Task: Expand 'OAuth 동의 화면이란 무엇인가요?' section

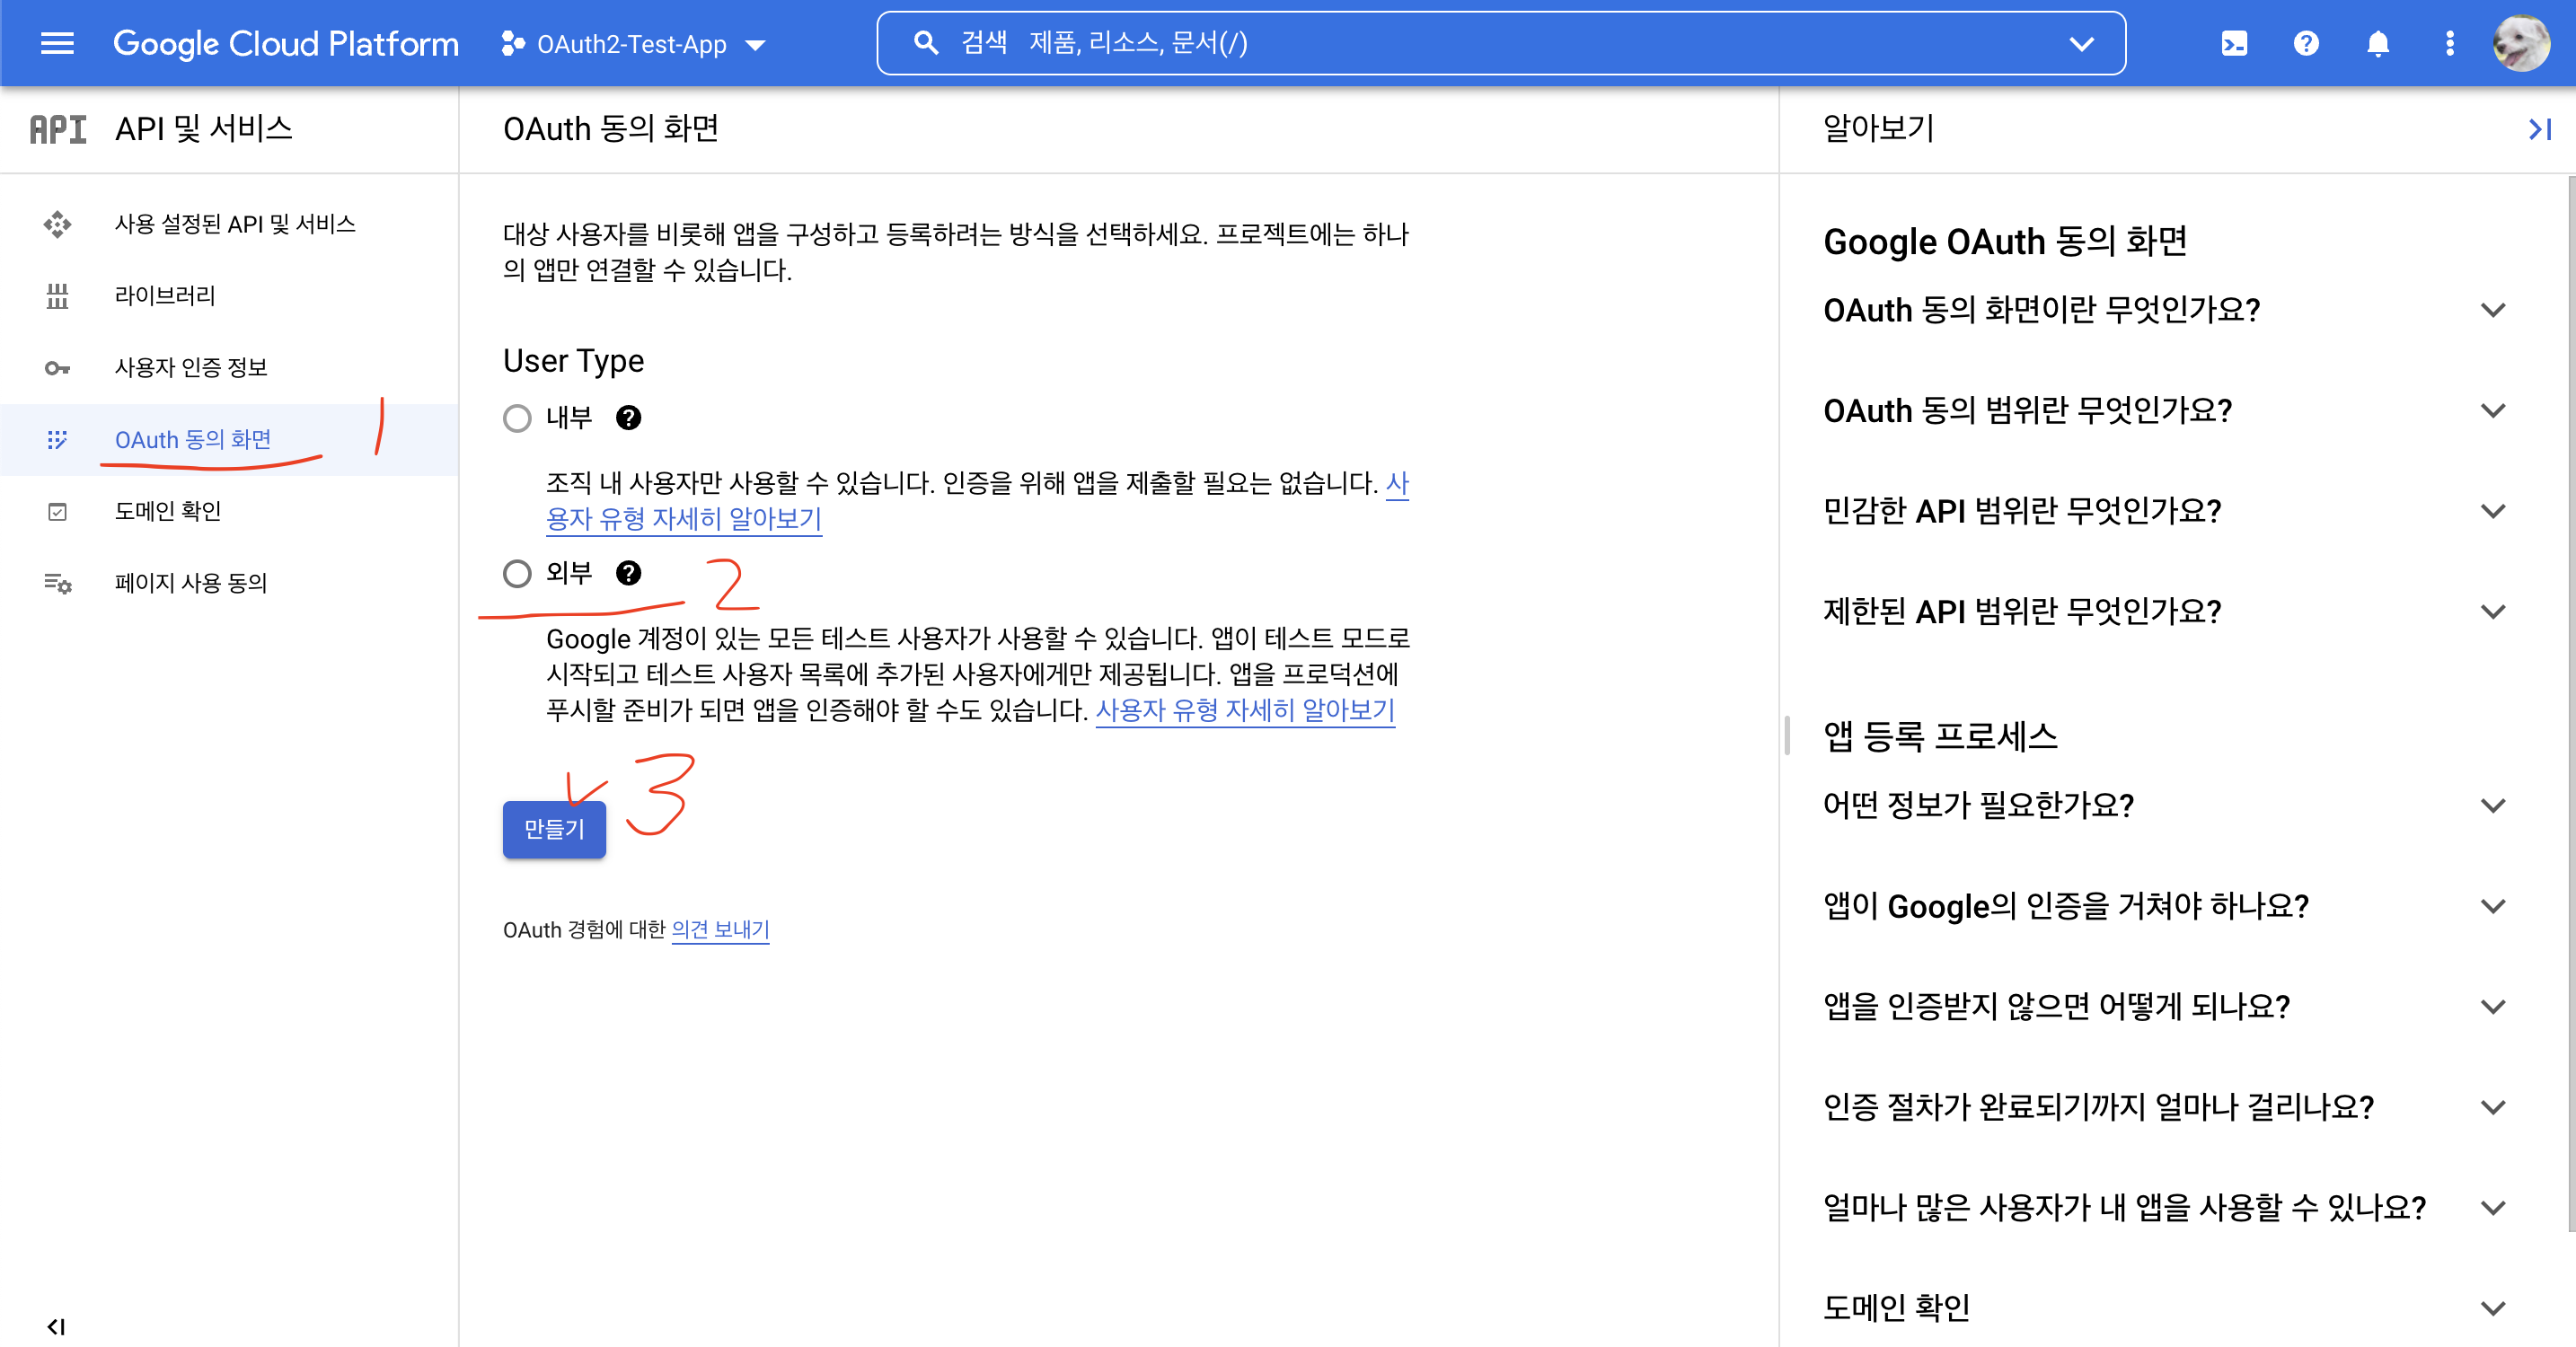Action: [x=2494, y=310]
